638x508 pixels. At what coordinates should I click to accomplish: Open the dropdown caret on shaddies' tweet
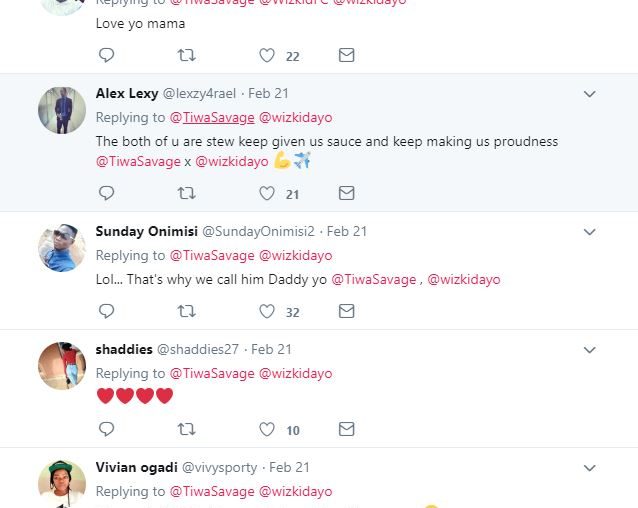click(x=589, y=350)
